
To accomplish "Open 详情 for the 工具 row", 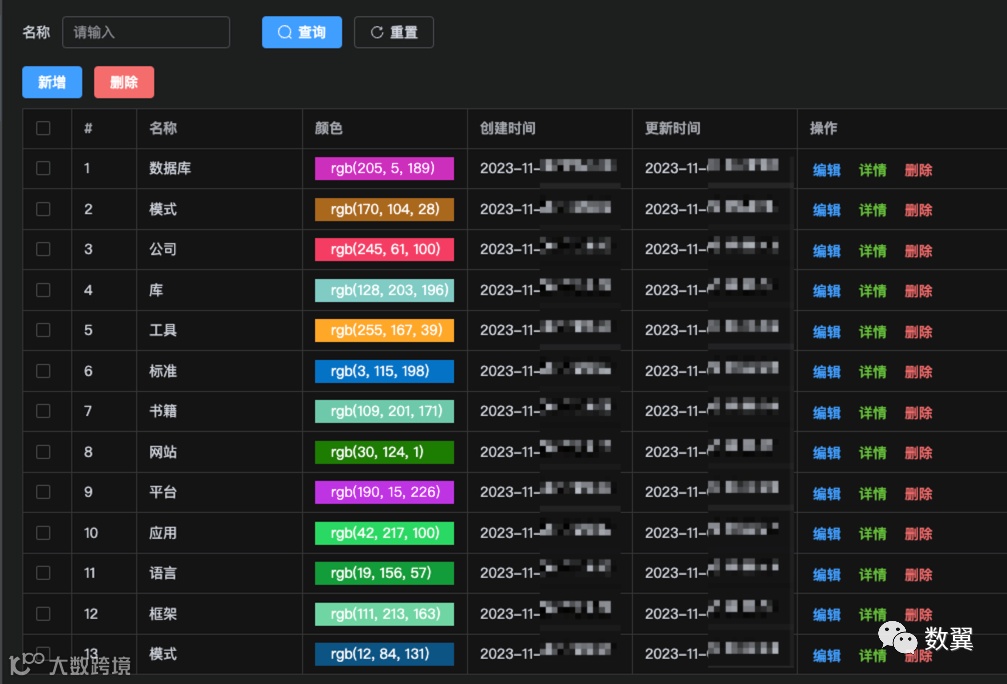I will 872,332.
